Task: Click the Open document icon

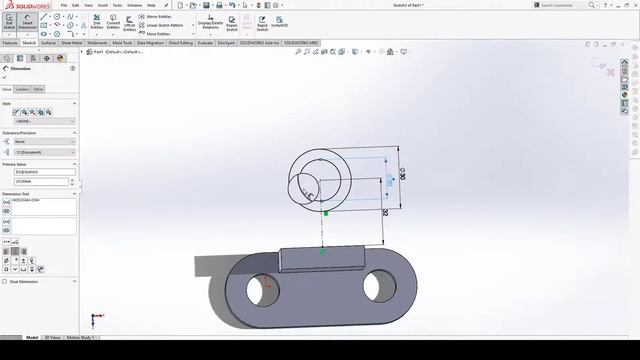Action: pyautogui.click(x=193, y=5)
